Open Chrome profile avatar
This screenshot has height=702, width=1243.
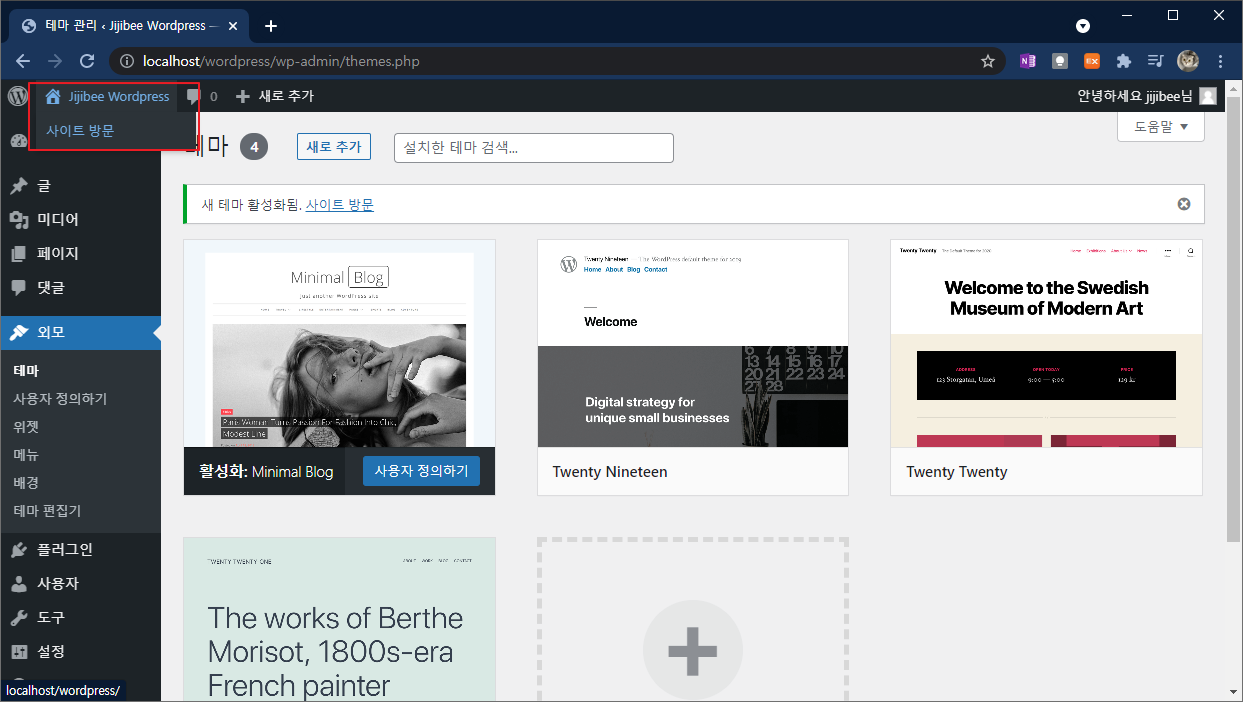tap(1188, 61)
